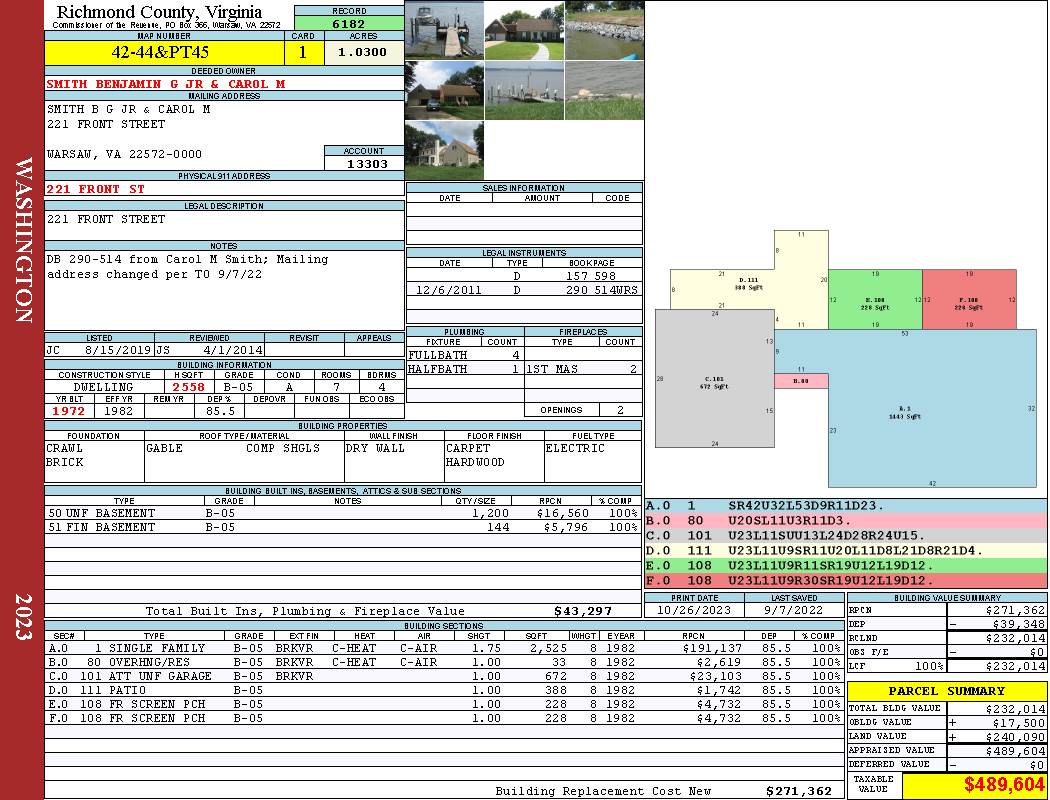Screen dimensions: 1050x800
Task: Open the rocky shoreline photo thumbnail
Action: (x=605, y=30)
